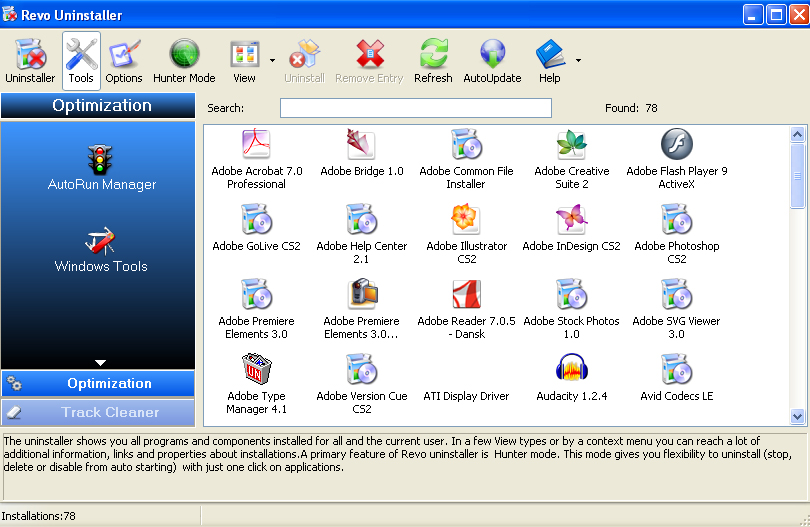Open the Tools toolbar button
This screenshot has height=527, width=810.
(x=81, y=61)
